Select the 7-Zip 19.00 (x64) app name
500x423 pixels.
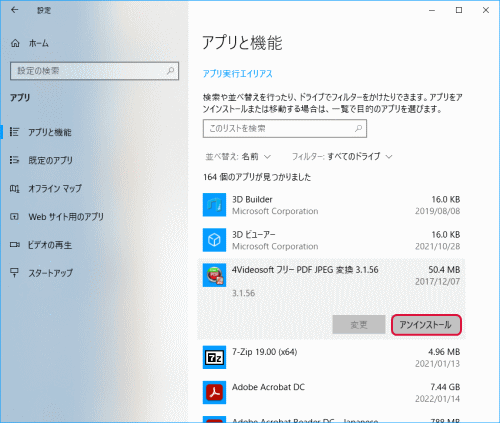(265, 352)
